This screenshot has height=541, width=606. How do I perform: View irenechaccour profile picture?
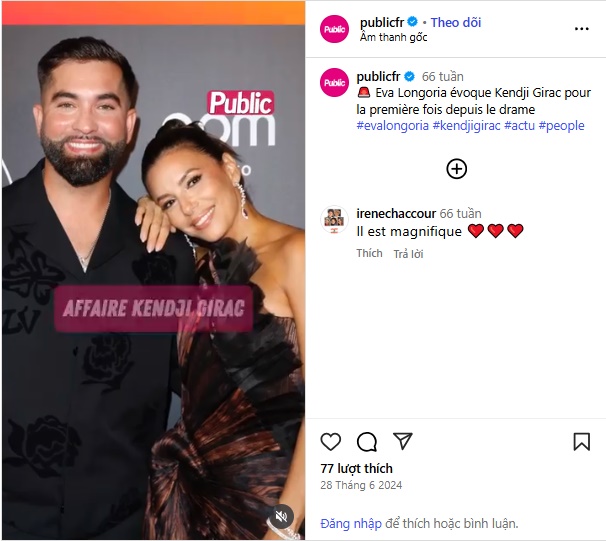pyautogui.click(x=334, y=219)
